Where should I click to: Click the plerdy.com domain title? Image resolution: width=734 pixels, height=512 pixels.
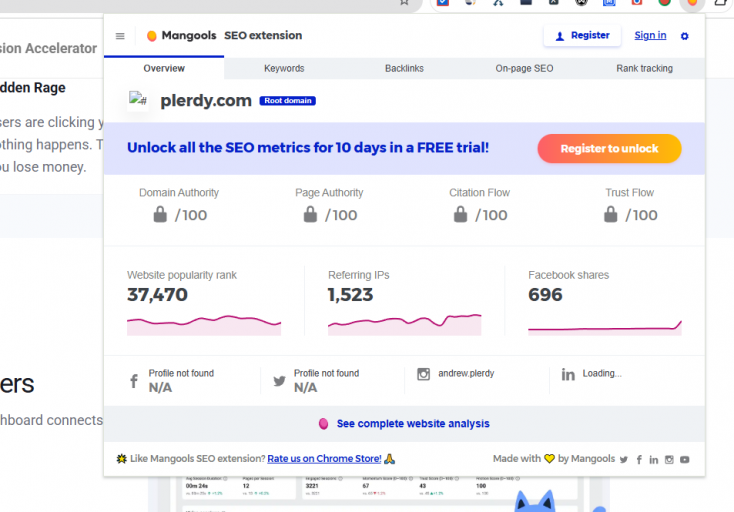point(206,101)
